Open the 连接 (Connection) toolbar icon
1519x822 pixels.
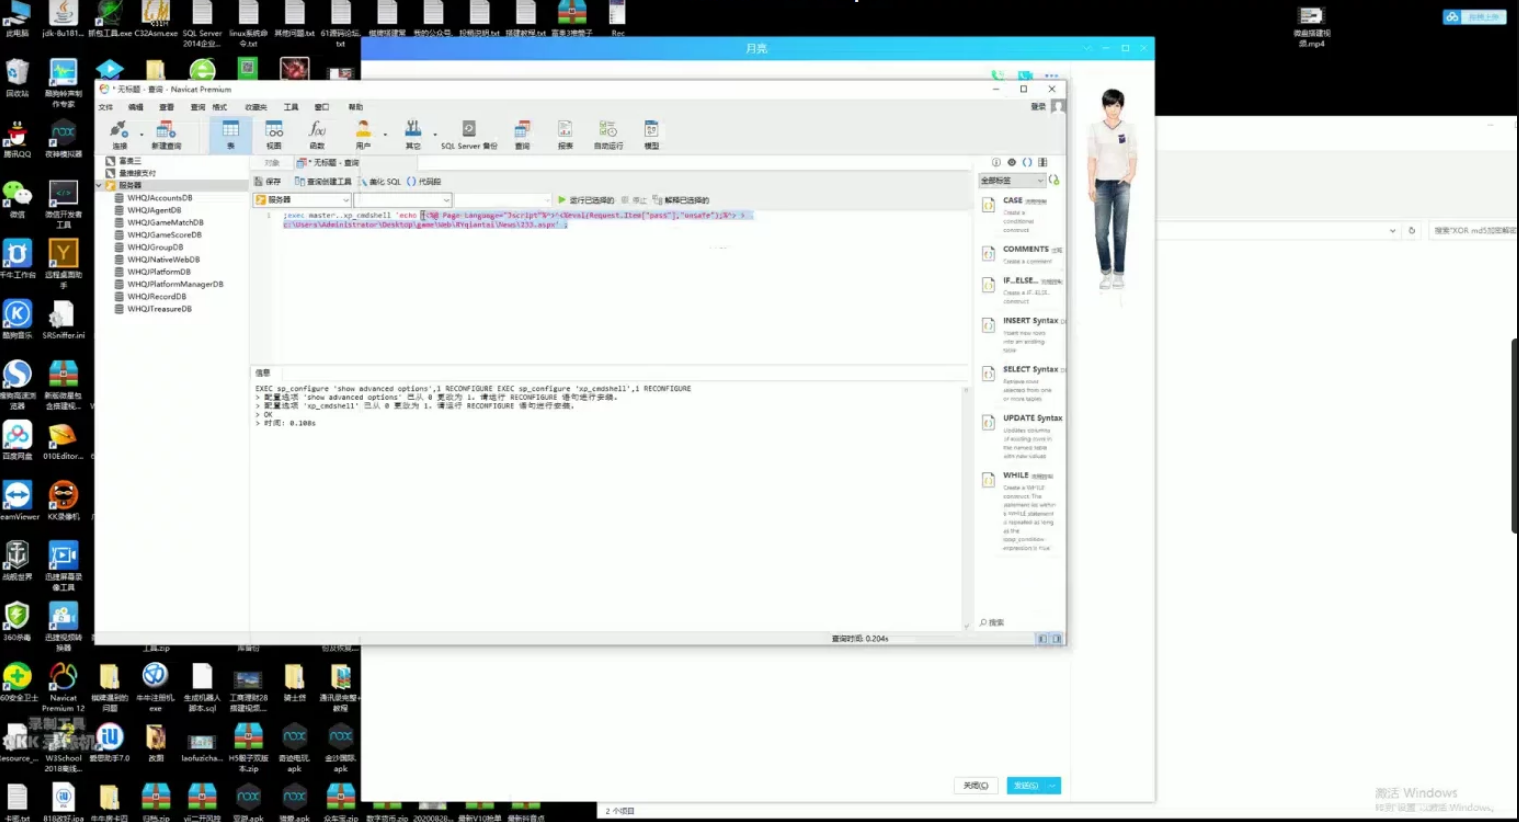coord(119,134)
